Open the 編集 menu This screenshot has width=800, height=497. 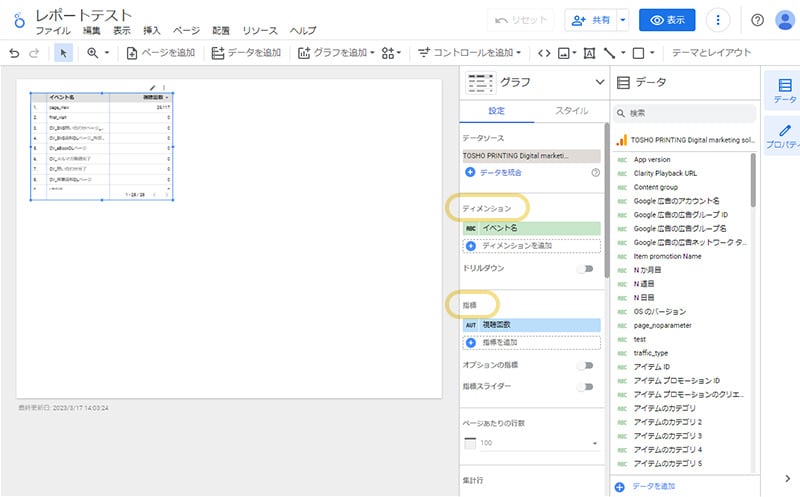[x=92, y=31]
